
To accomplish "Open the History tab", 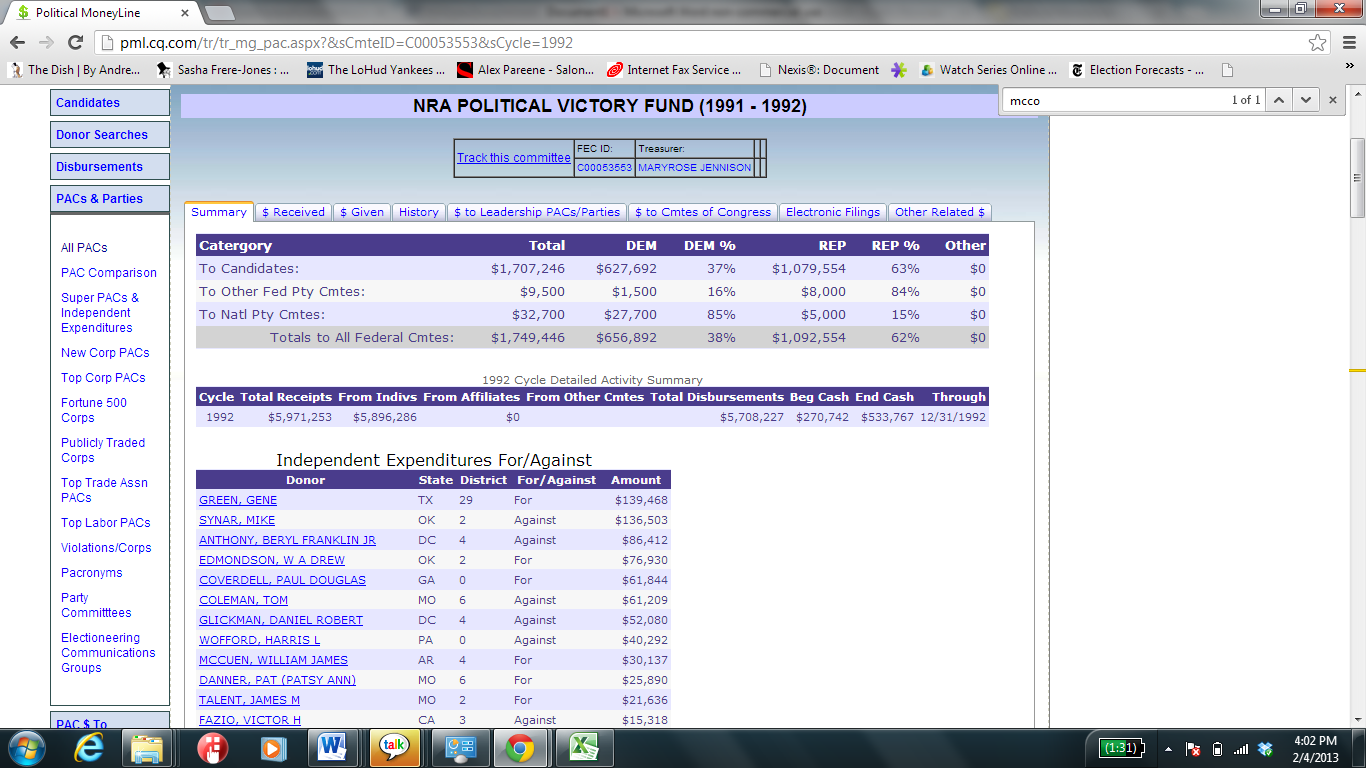I will tap(418, 212).
